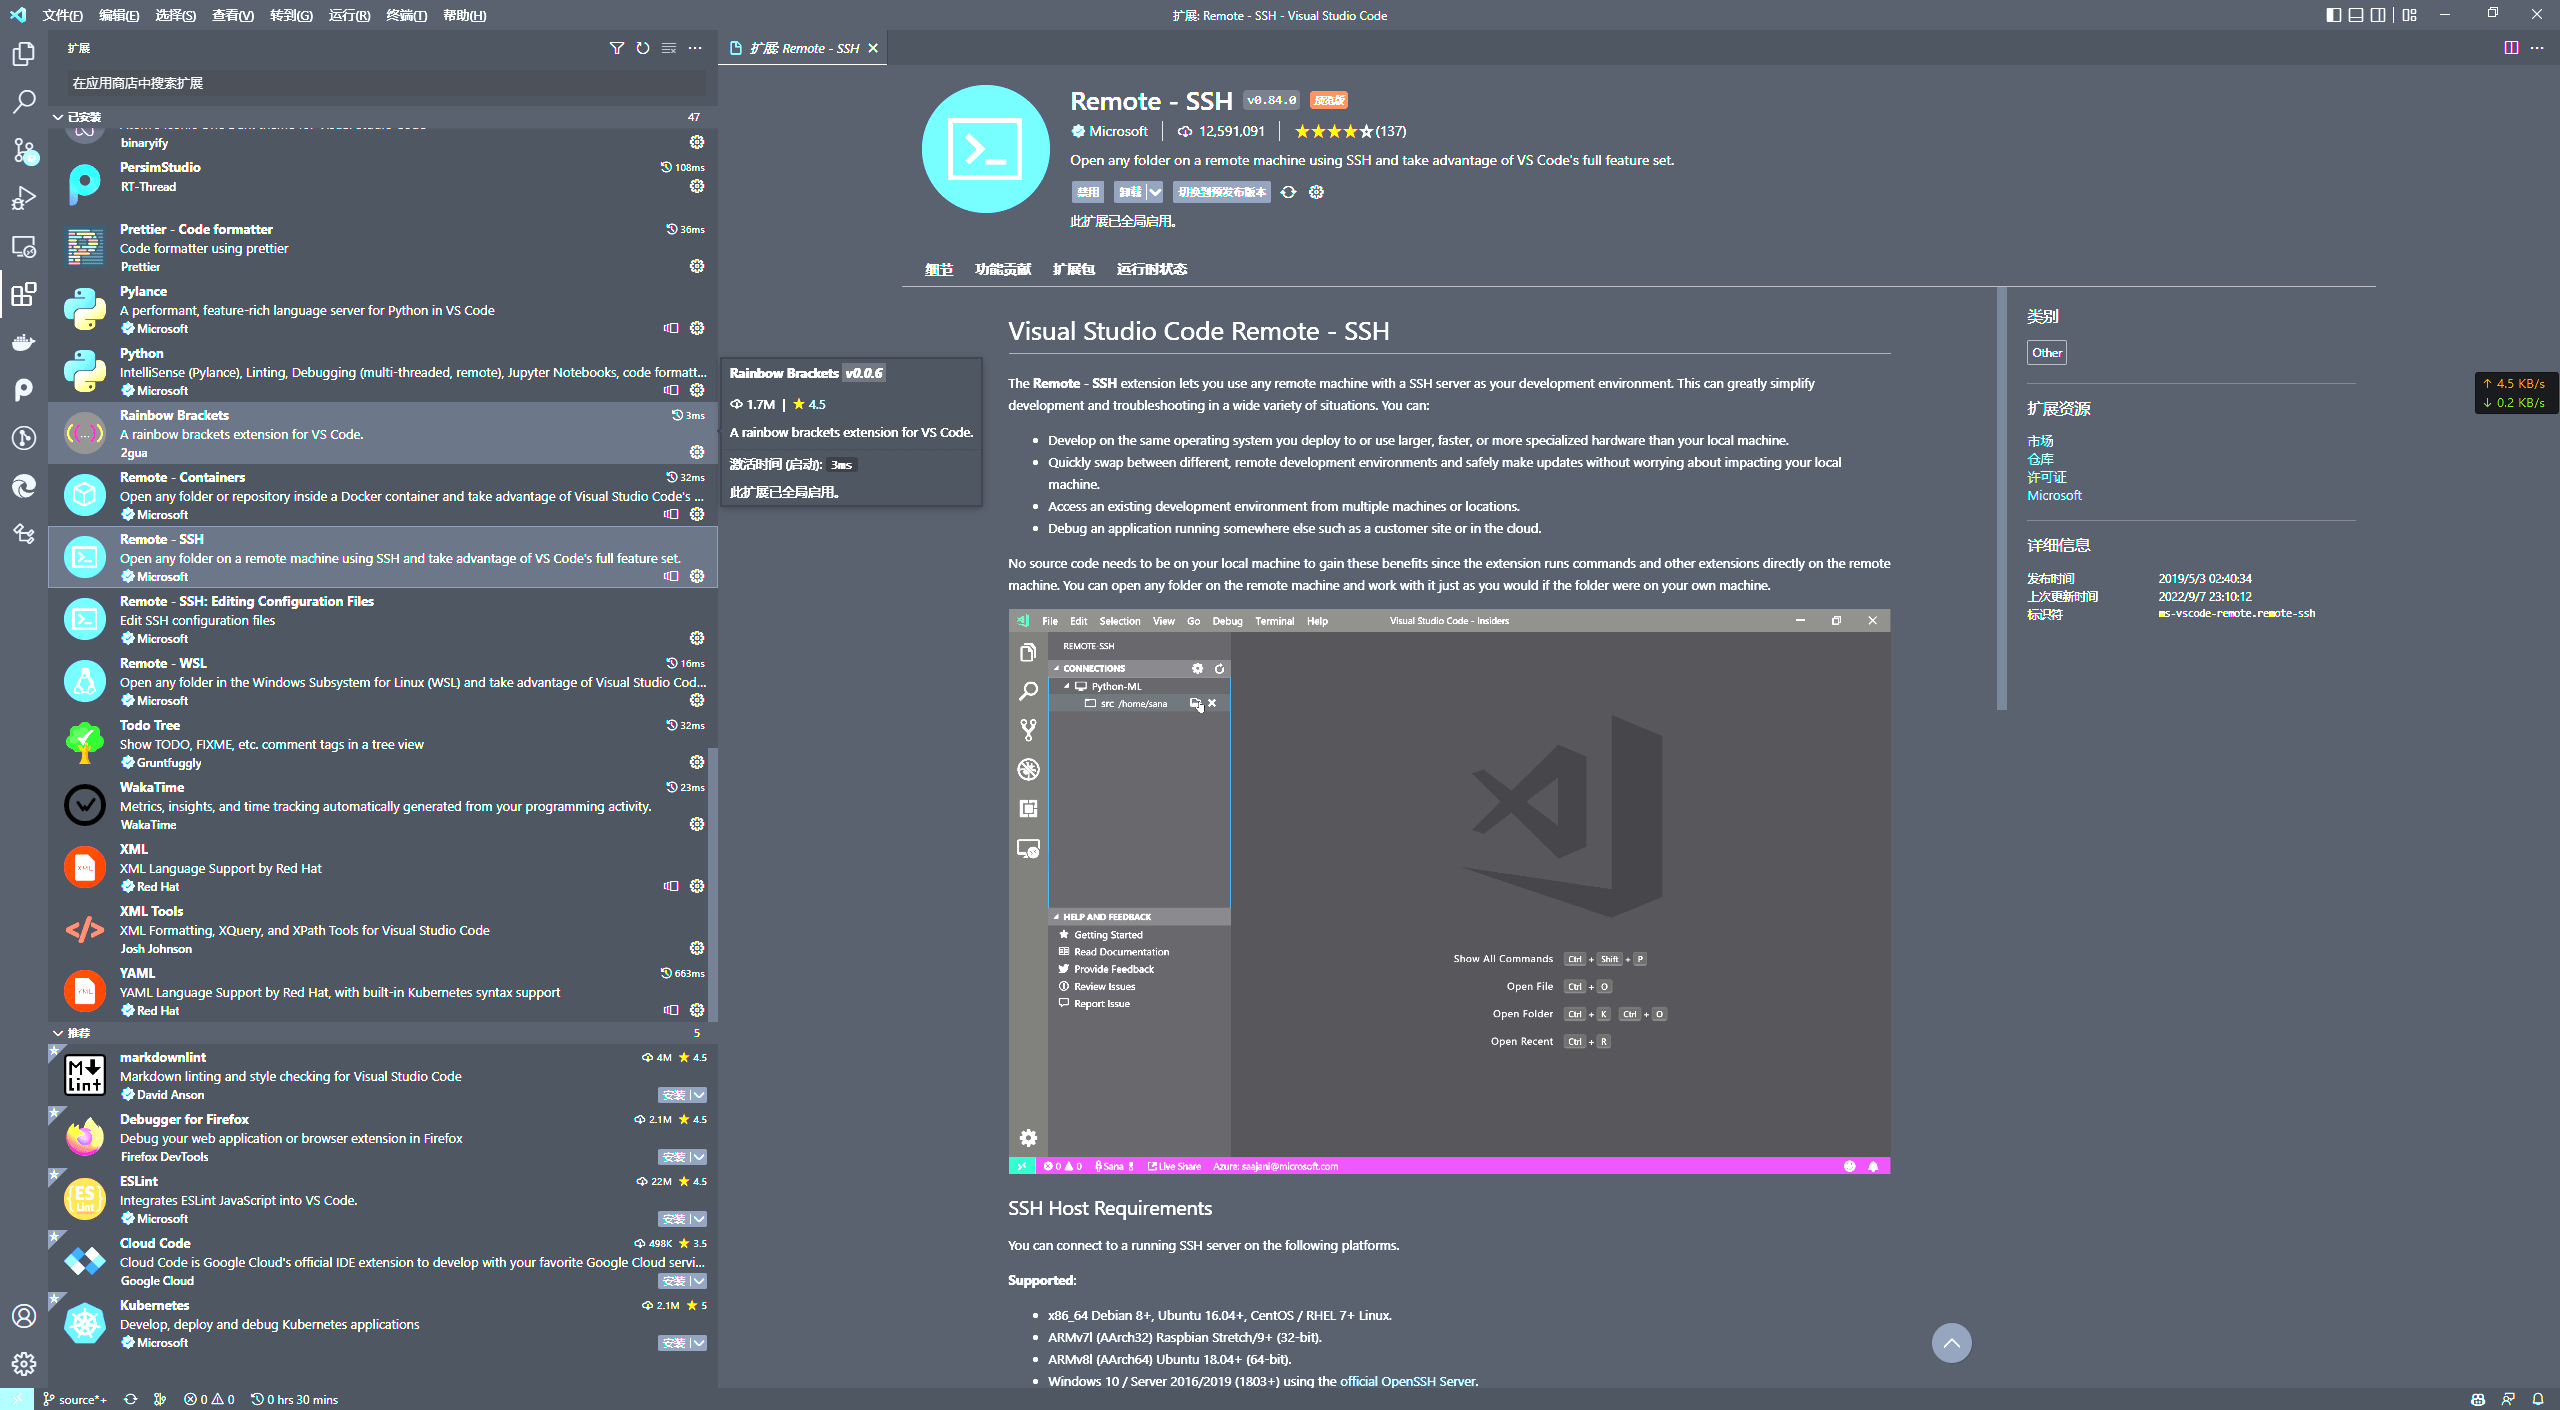Open the 文件(F) File menu
Screen dimensions: 2560x1410
pos(63,15)
